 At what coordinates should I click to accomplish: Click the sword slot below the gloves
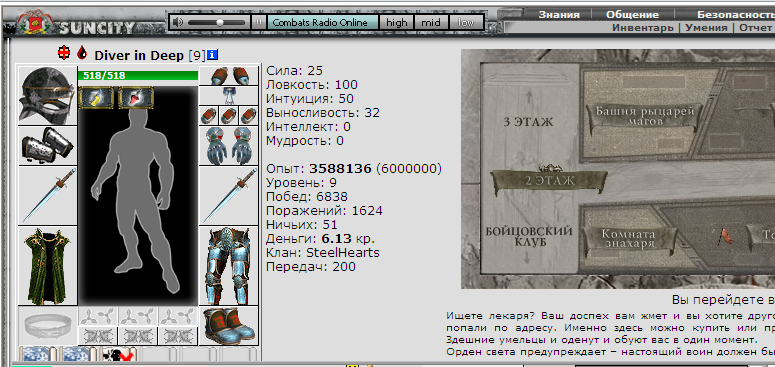click(x=228, y=196)
